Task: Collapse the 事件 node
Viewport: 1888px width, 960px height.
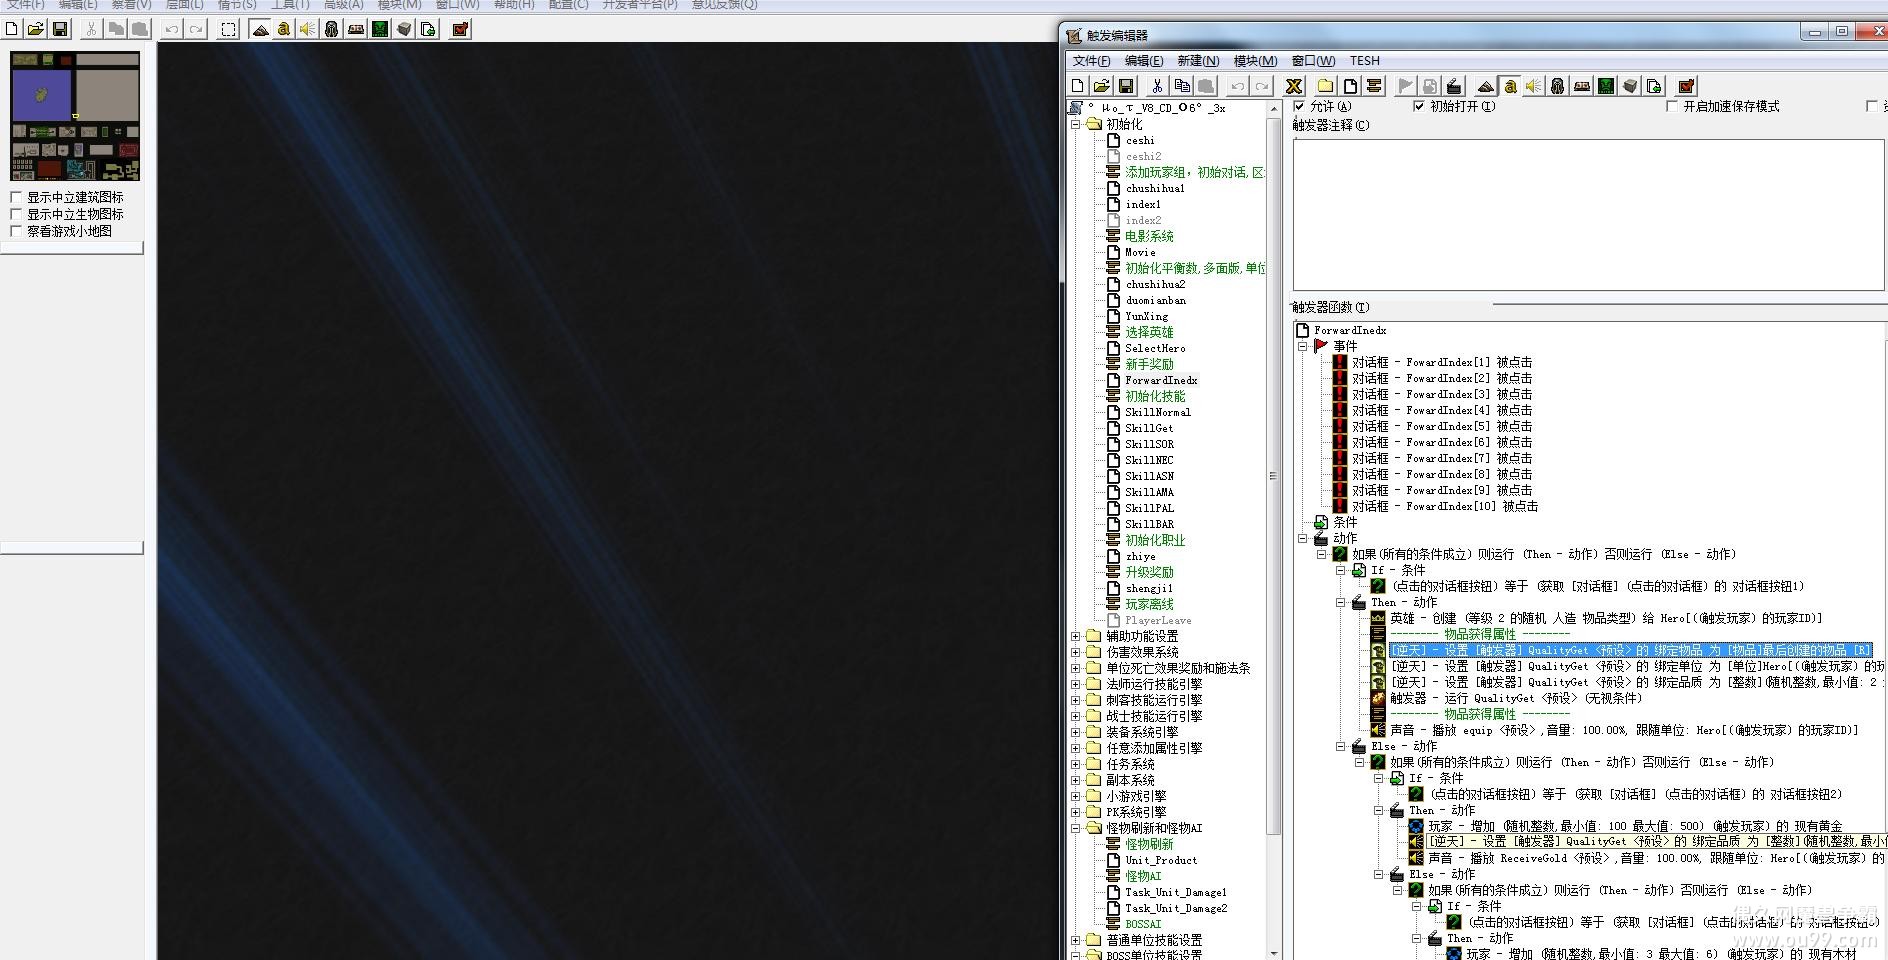Action: pyautogui.click(x=1303, y=346)
